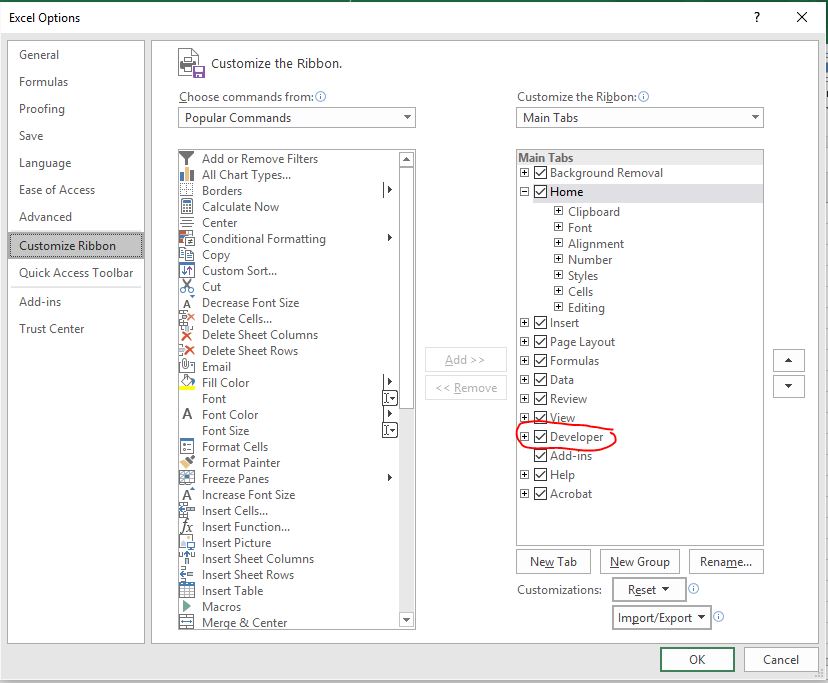Open the Trust Center settings page
This screenshot has width=828, height=683.
pos(52,328)
